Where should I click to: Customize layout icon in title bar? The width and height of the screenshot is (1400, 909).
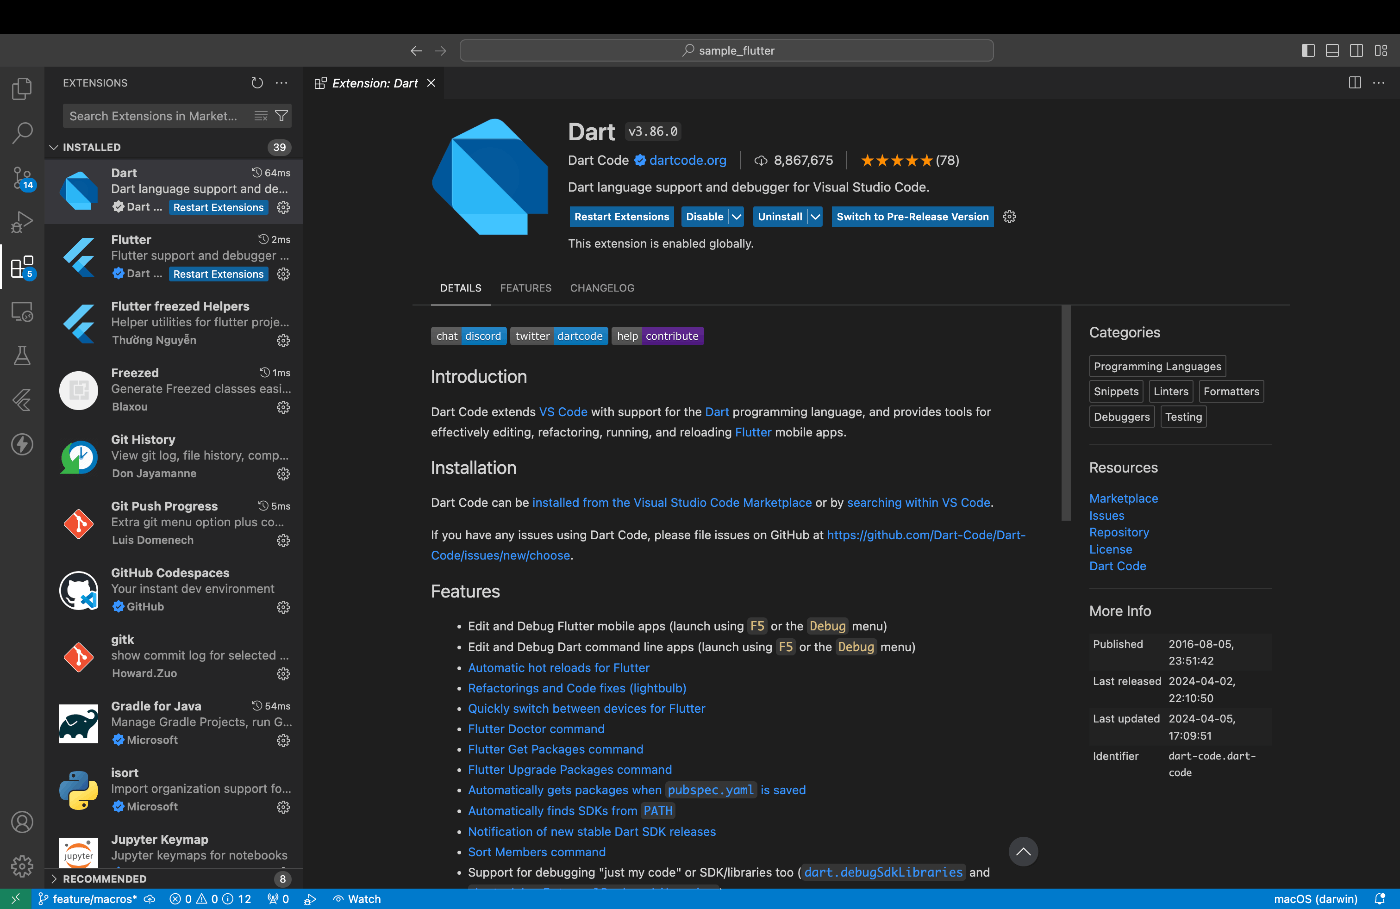(x=1381, y=51)
